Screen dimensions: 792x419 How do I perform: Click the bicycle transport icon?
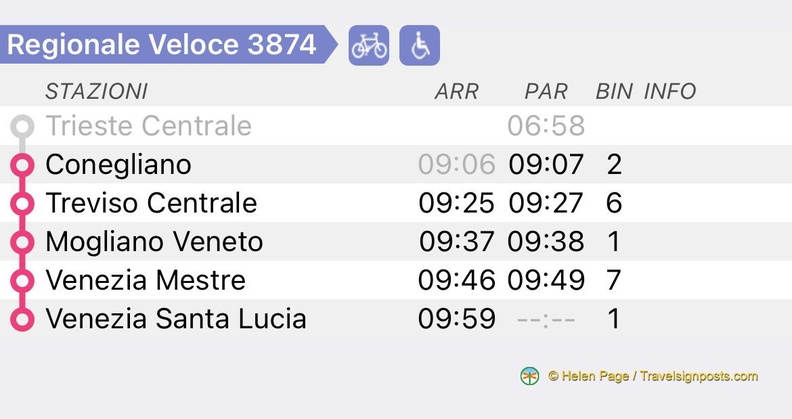coord(368,46)
